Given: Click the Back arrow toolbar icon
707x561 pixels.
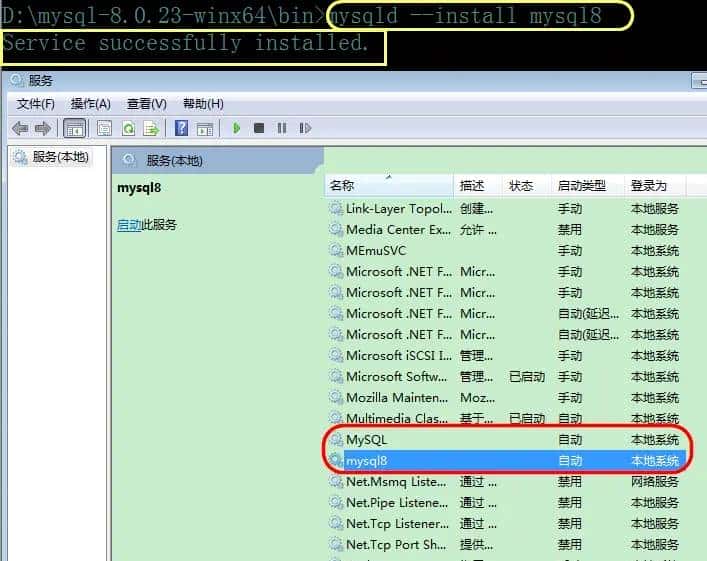Looking at the screenshot, I should pyautogui.click(x=20, y=129).
